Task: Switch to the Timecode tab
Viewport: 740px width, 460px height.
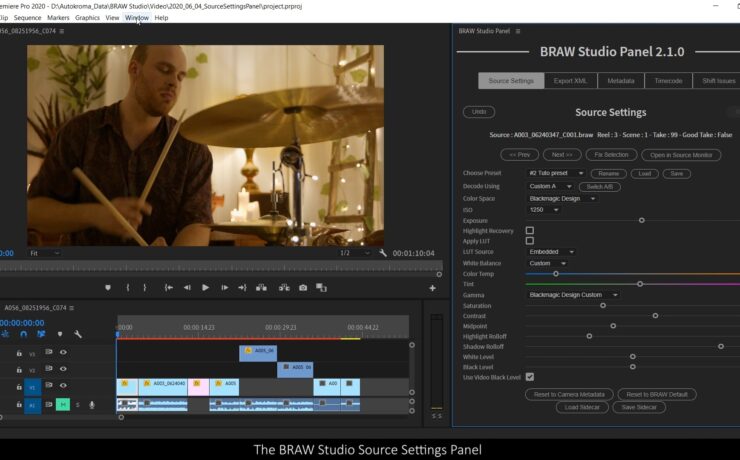Action: click(x=668, y=81)
